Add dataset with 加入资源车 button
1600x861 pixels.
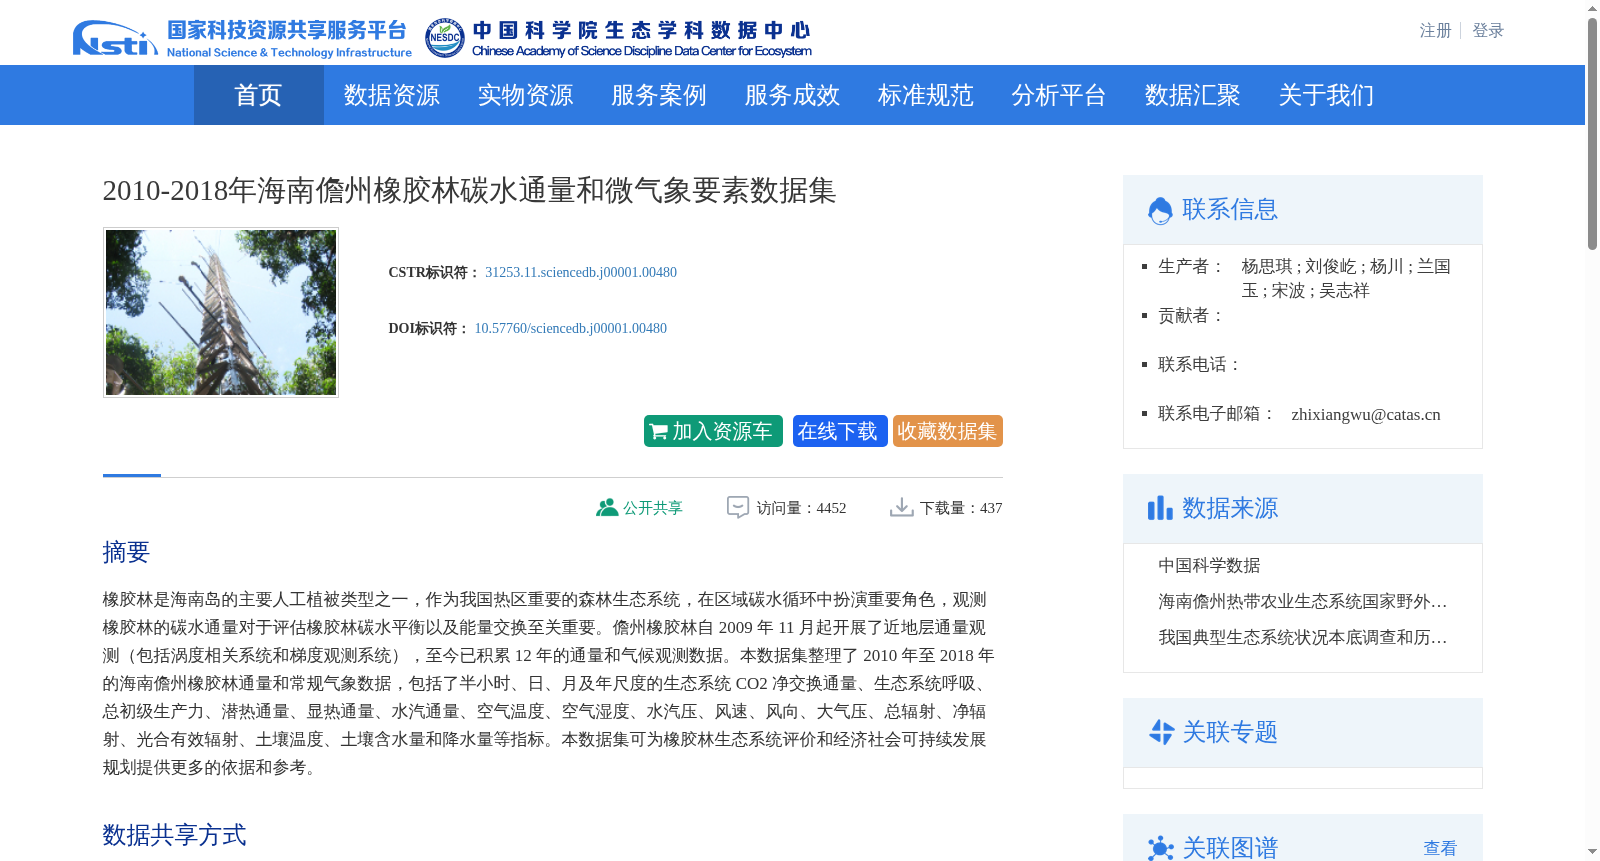[713, 431]
